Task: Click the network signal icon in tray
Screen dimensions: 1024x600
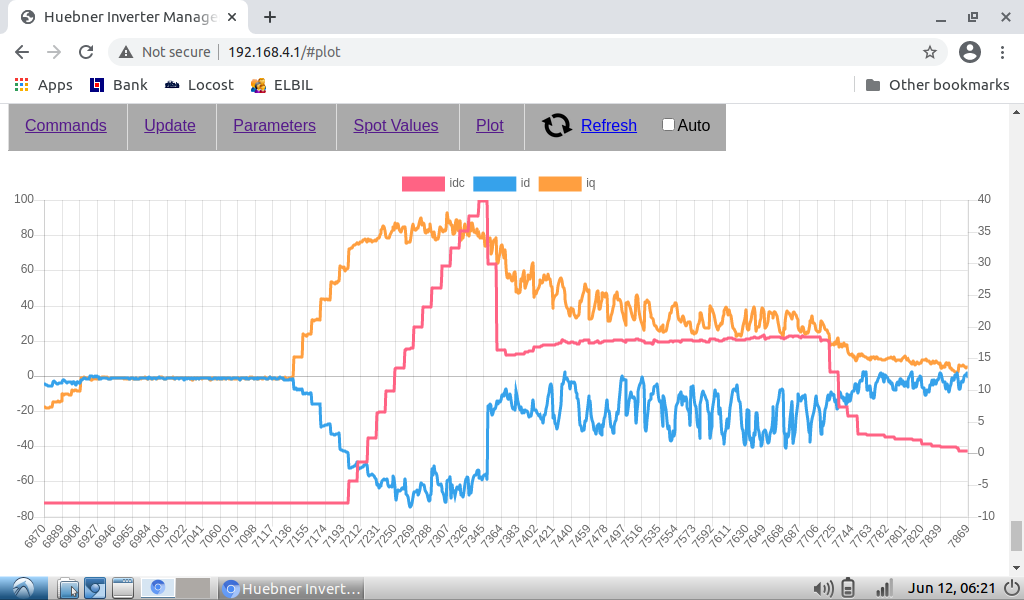Action: (883, 588)
